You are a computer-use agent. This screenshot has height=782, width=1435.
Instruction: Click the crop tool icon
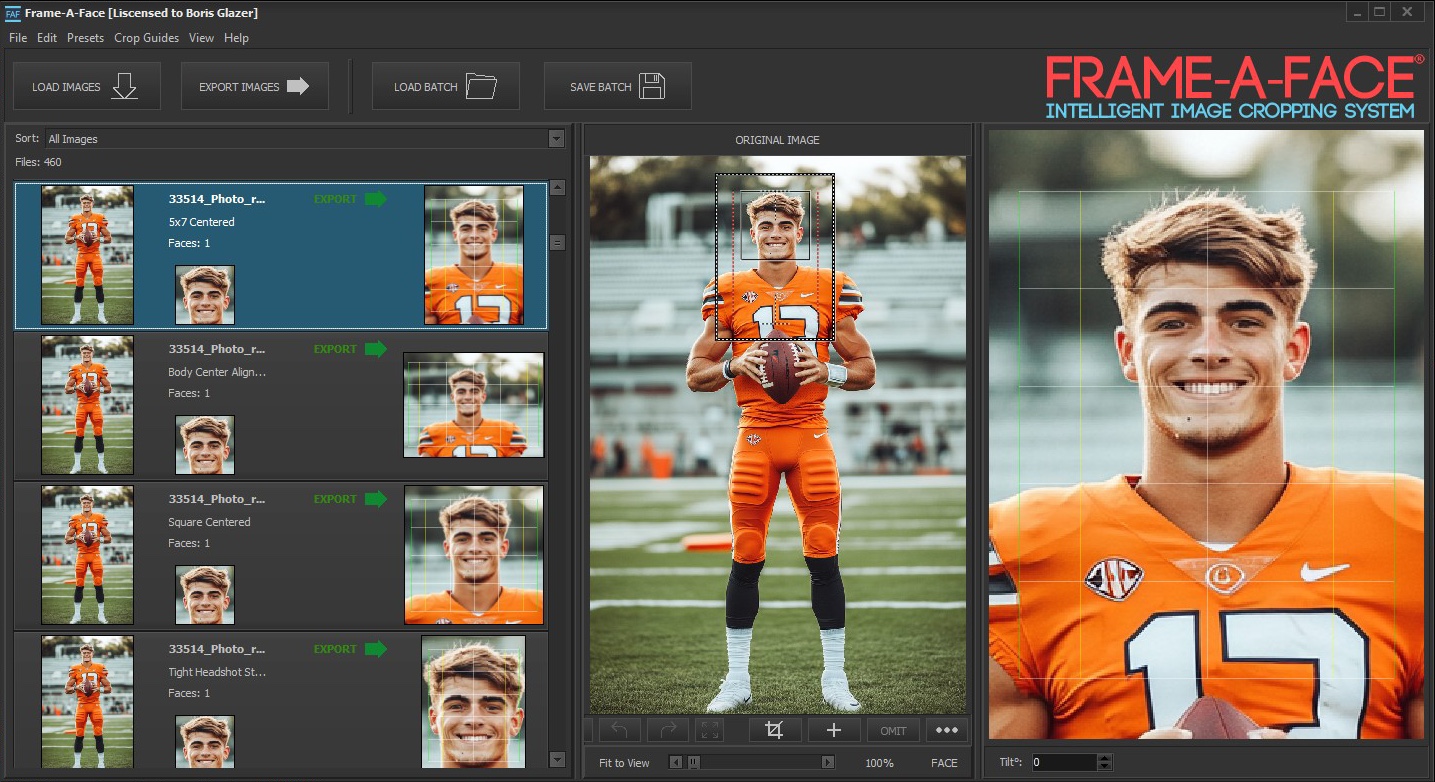point(774,730)
